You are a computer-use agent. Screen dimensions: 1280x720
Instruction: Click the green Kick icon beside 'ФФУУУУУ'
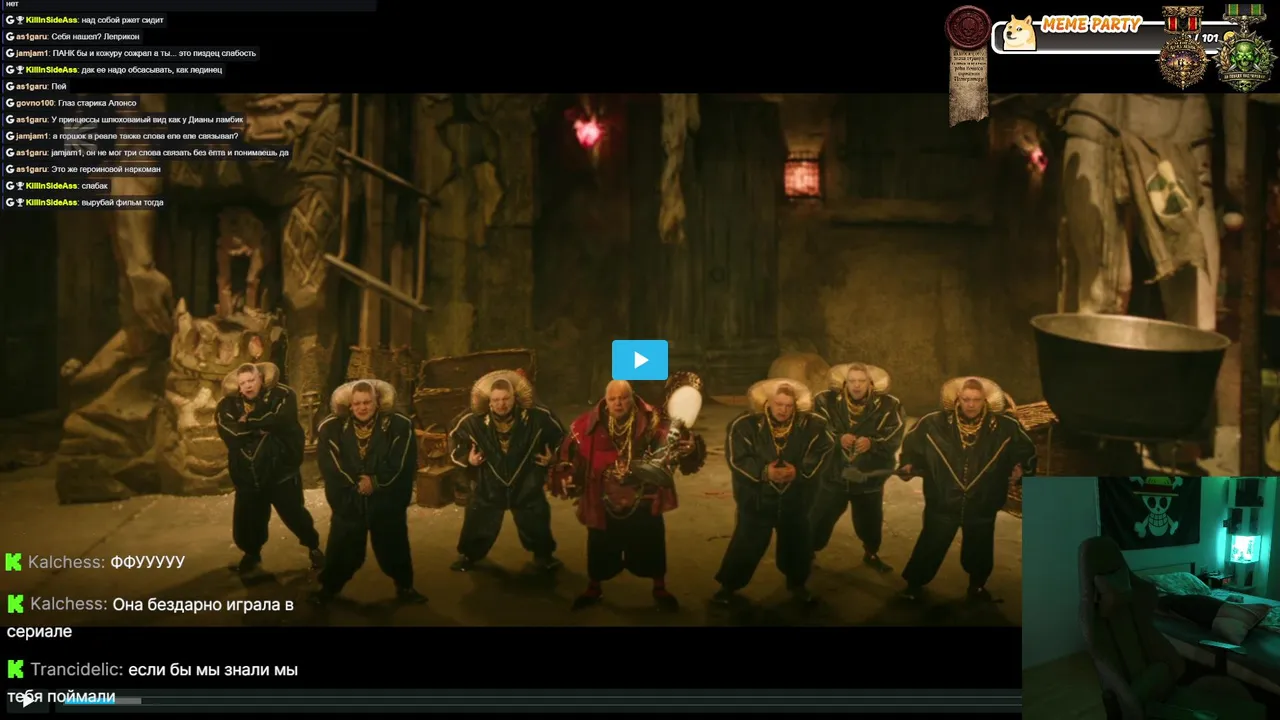pyautogui.click(x=13, y=562)
